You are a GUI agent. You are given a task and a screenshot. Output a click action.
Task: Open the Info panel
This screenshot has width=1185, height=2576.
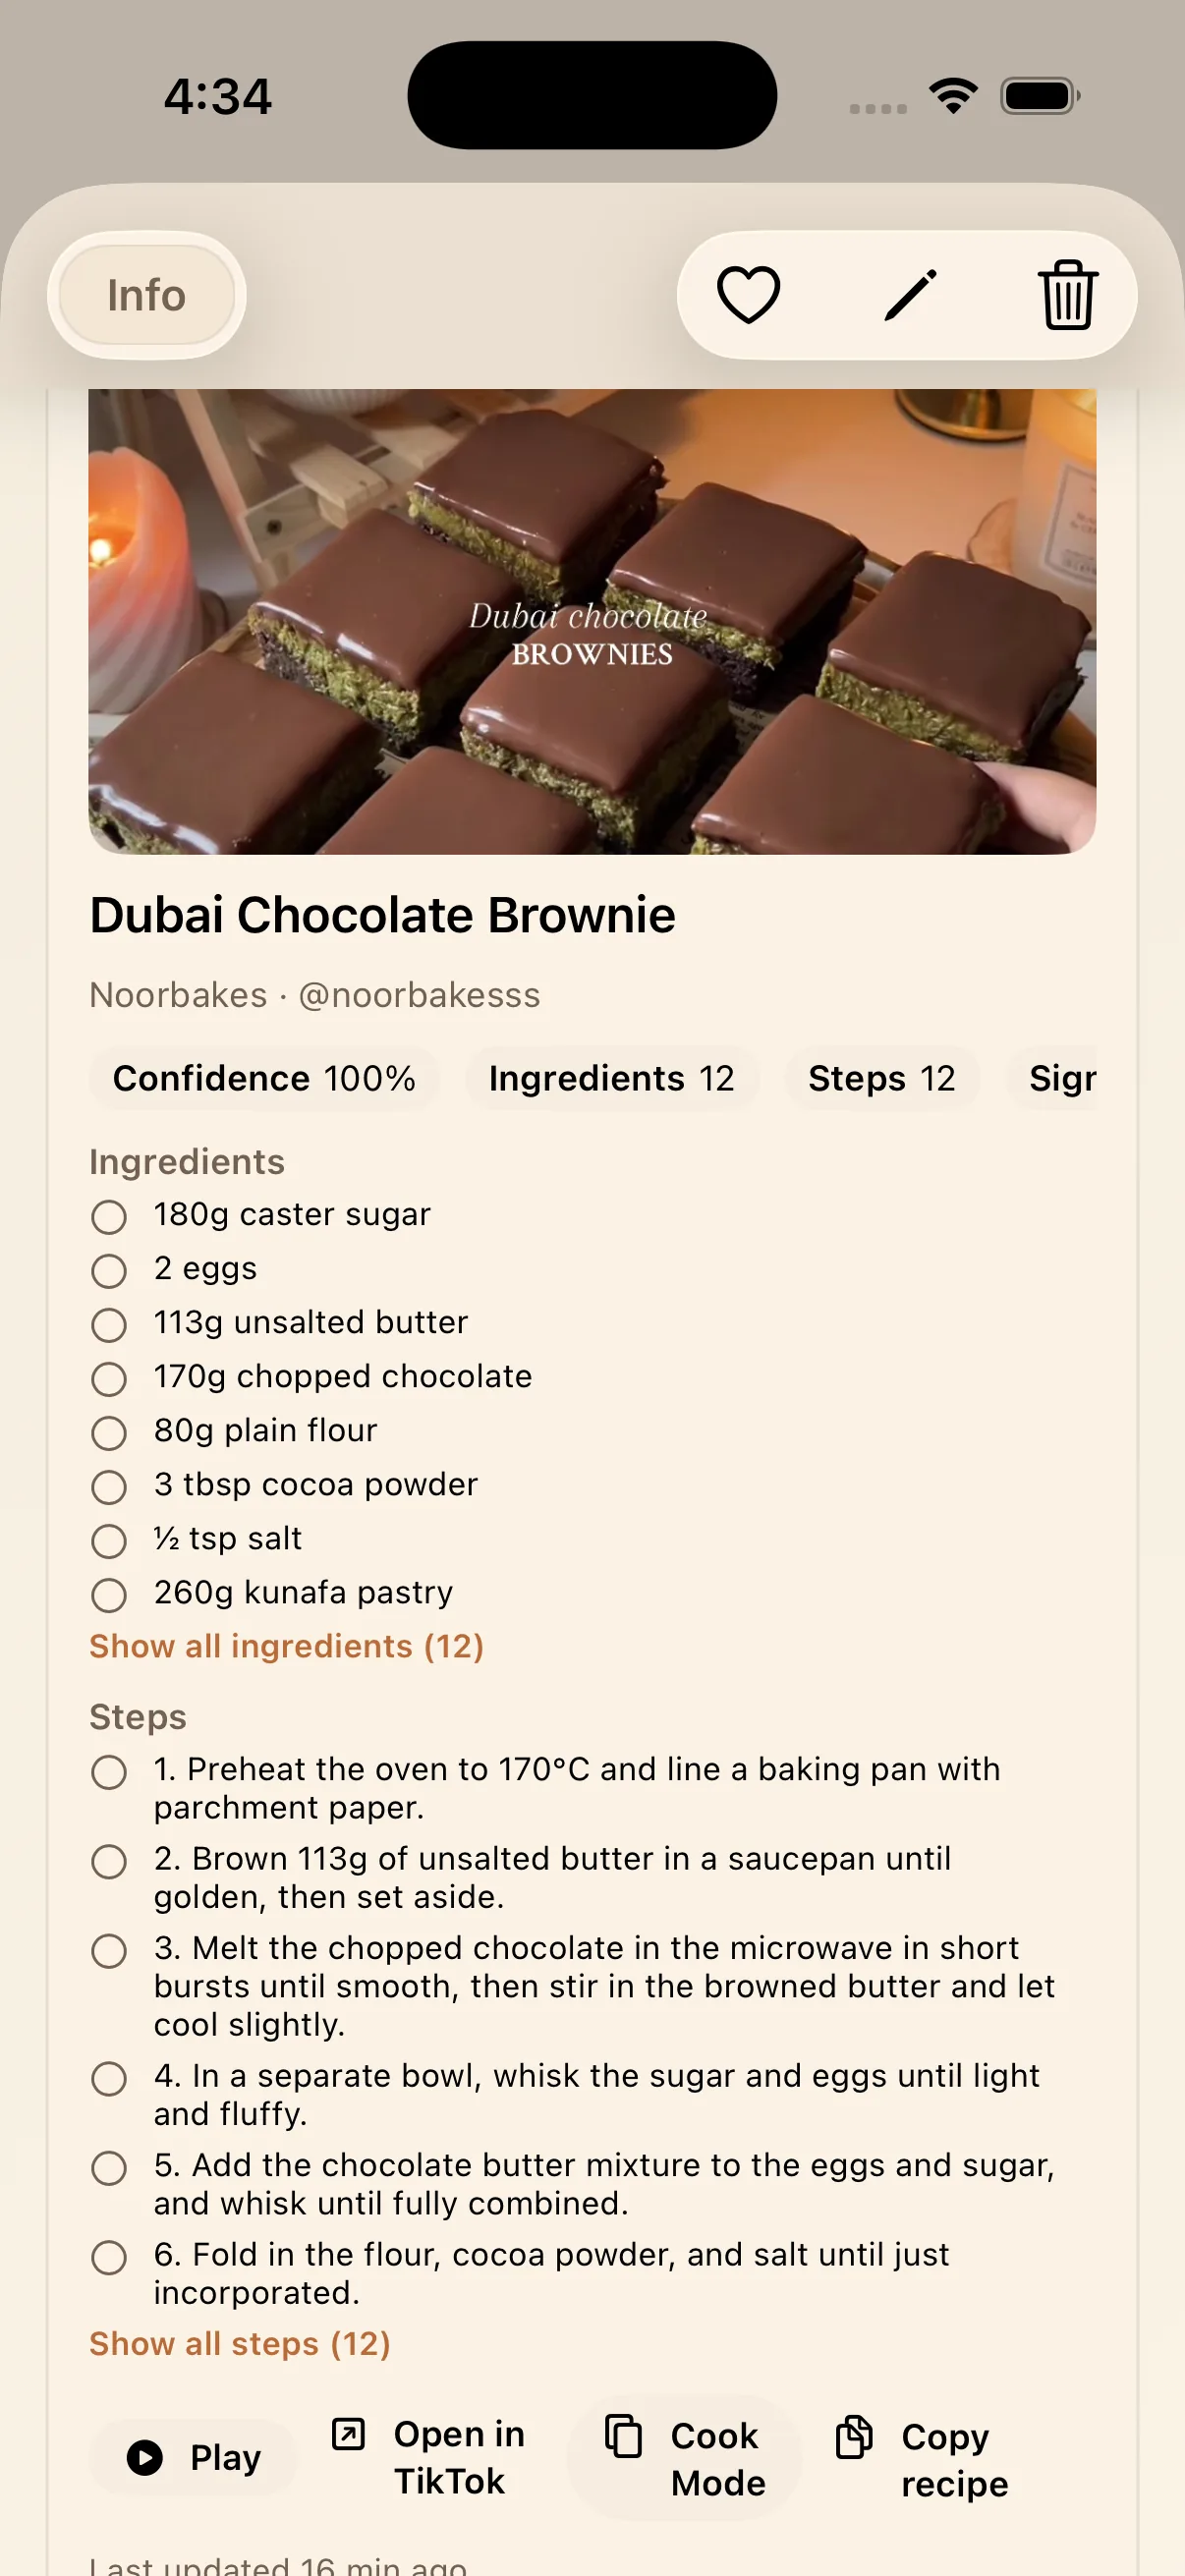[145, 294]
